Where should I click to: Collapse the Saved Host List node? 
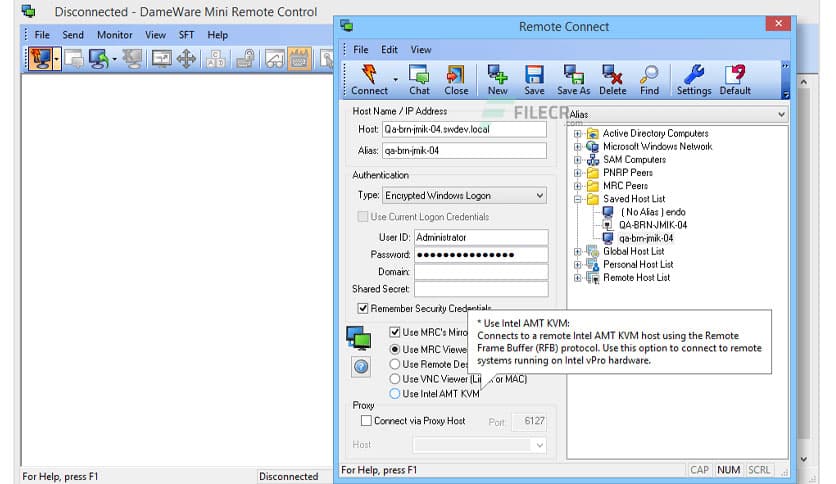point(577,199)
